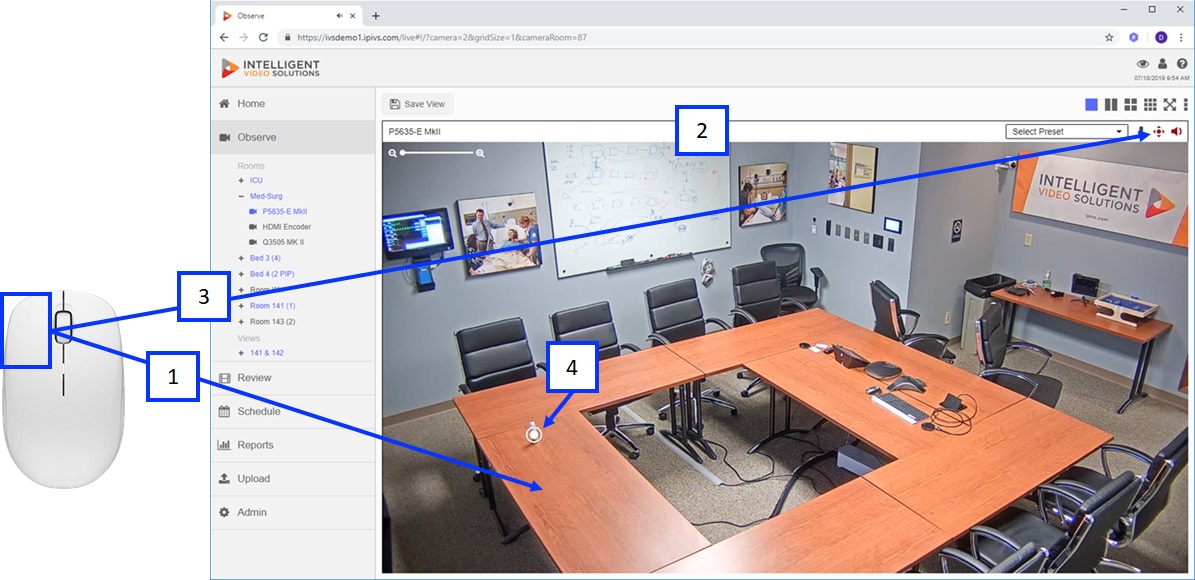Click the zoom slider track
Viewport: 1195px width, 580px height.
click(x=437, y=153)
